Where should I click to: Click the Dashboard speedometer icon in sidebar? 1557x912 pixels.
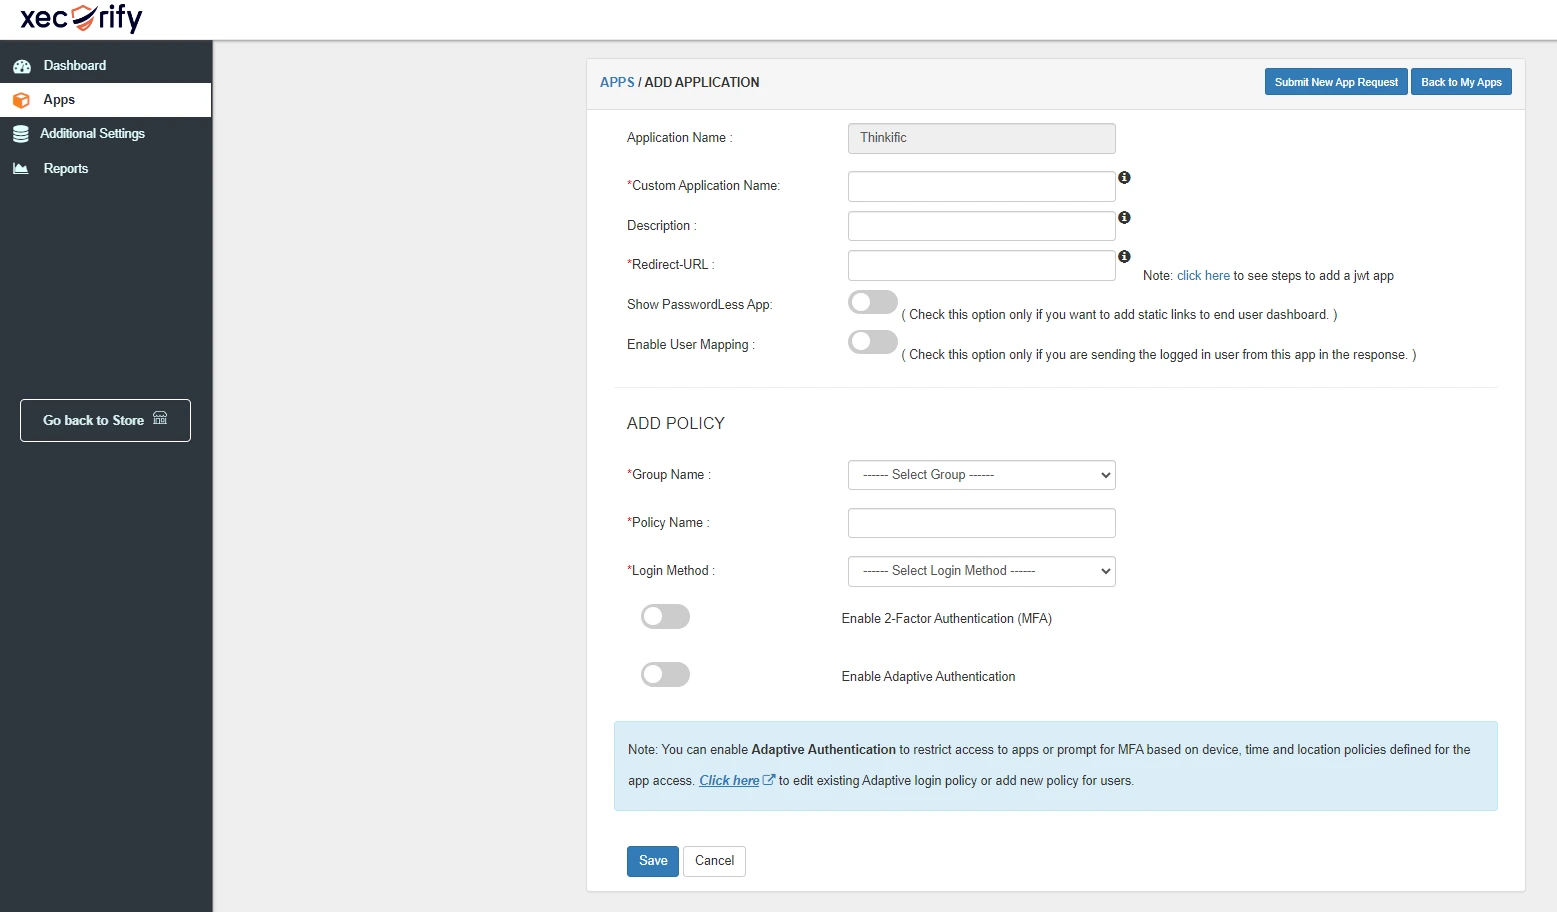[x=22, y=65]
